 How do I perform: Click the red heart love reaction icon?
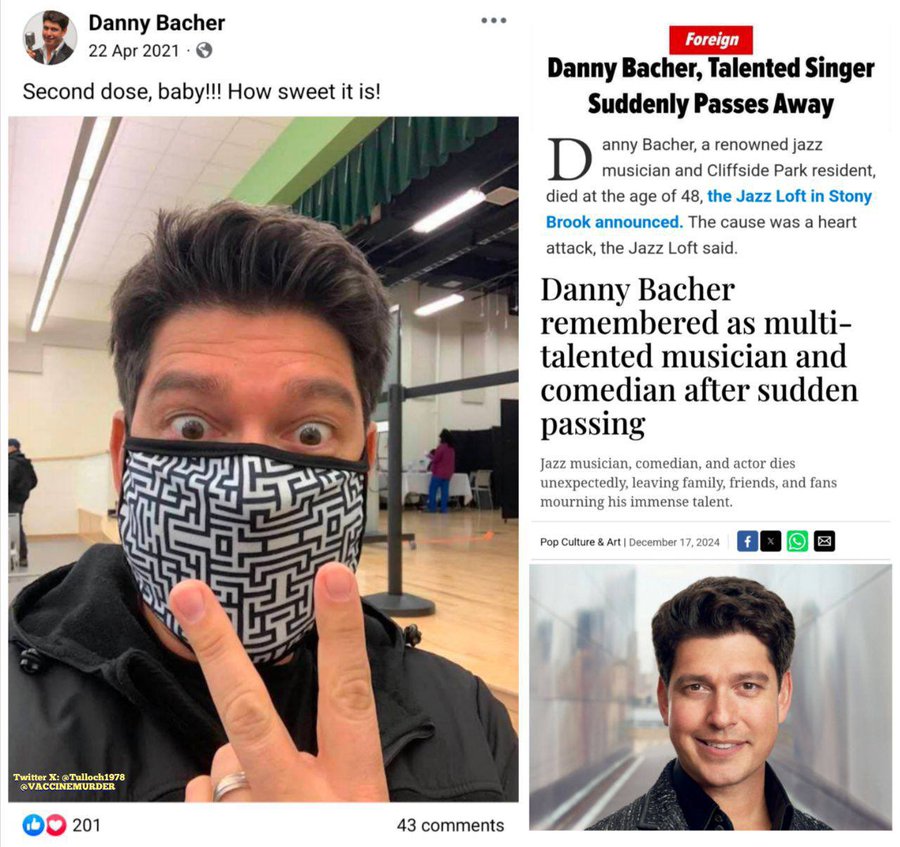click(56, 825)
